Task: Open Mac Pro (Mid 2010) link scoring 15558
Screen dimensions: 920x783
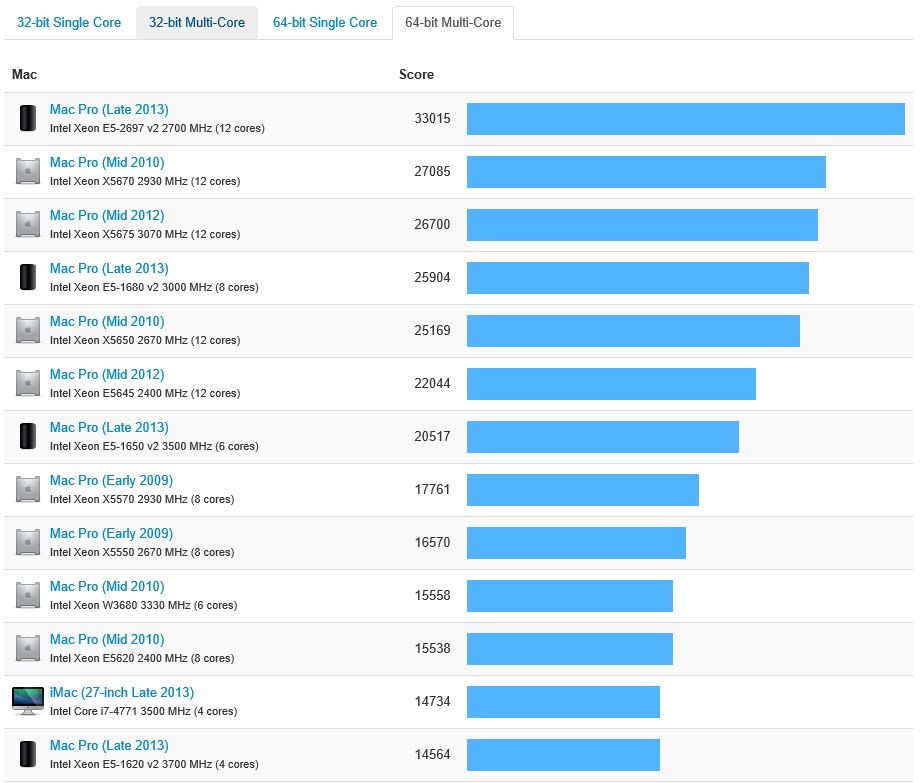Action: (107, 587)
